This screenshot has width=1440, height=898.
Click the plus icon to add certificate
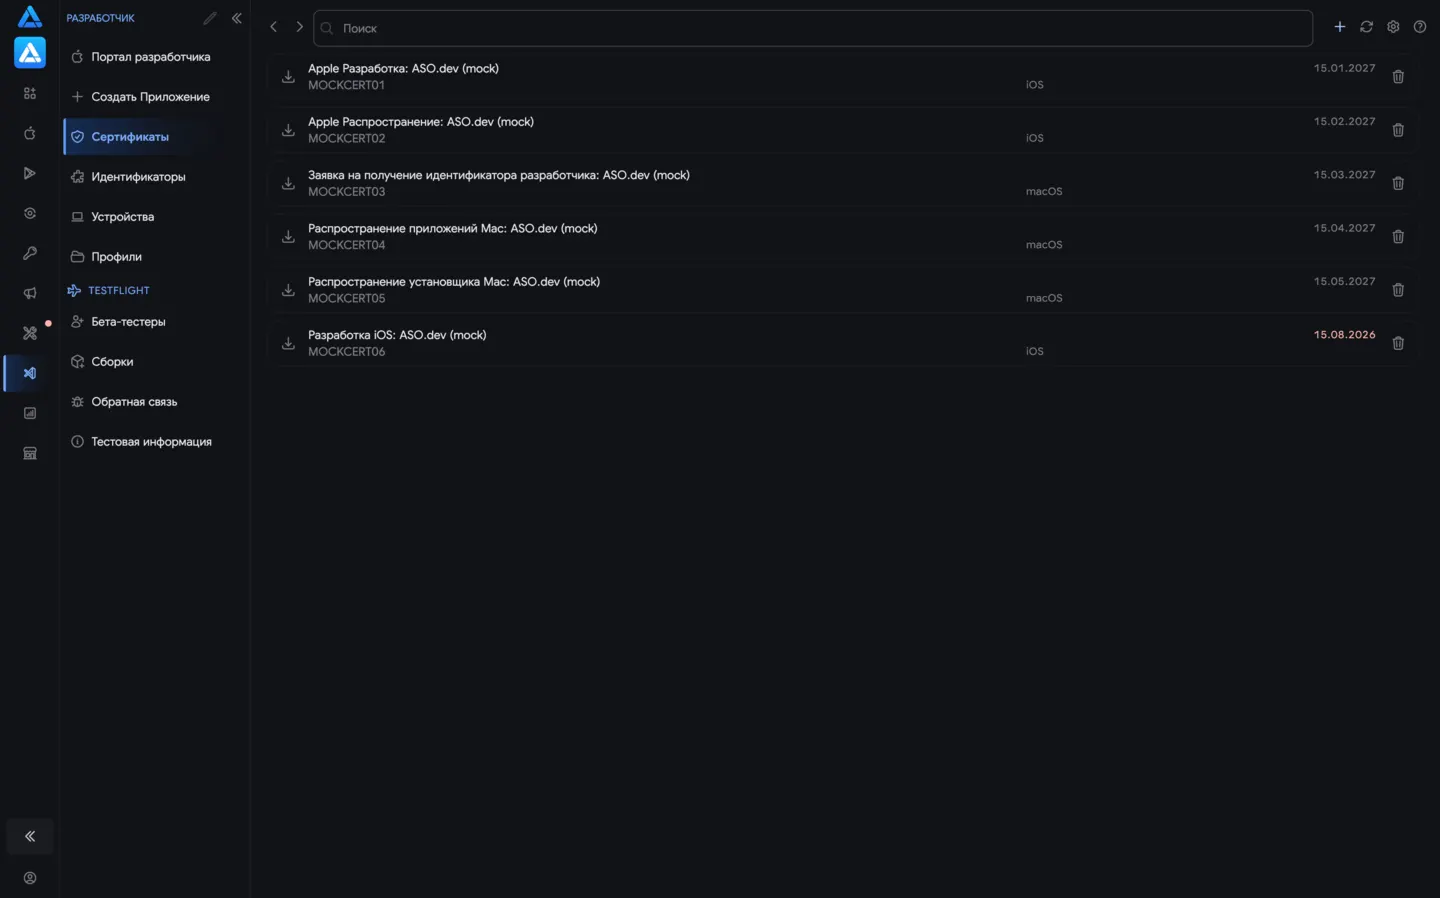coord(1340,27)
